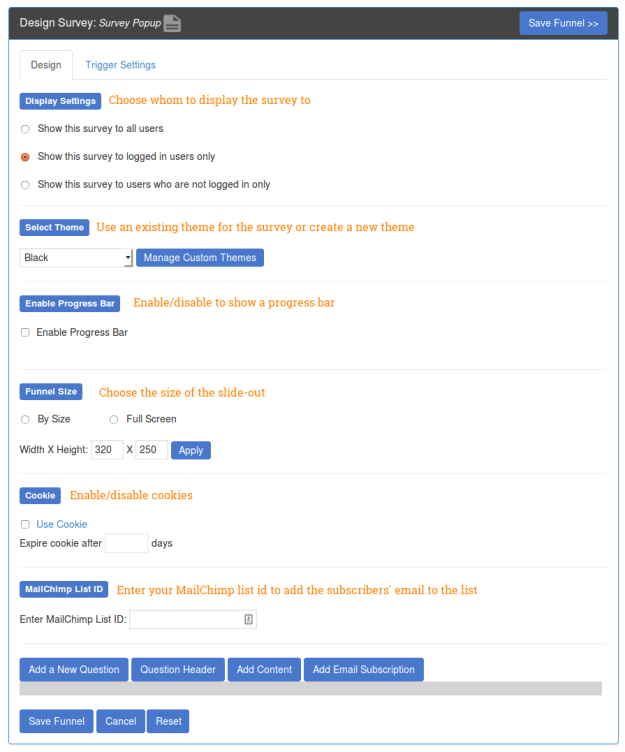625x752 pixels.
Task: Select survey for users not logged in
Action: pyautogui.click(x=25, y=185)
